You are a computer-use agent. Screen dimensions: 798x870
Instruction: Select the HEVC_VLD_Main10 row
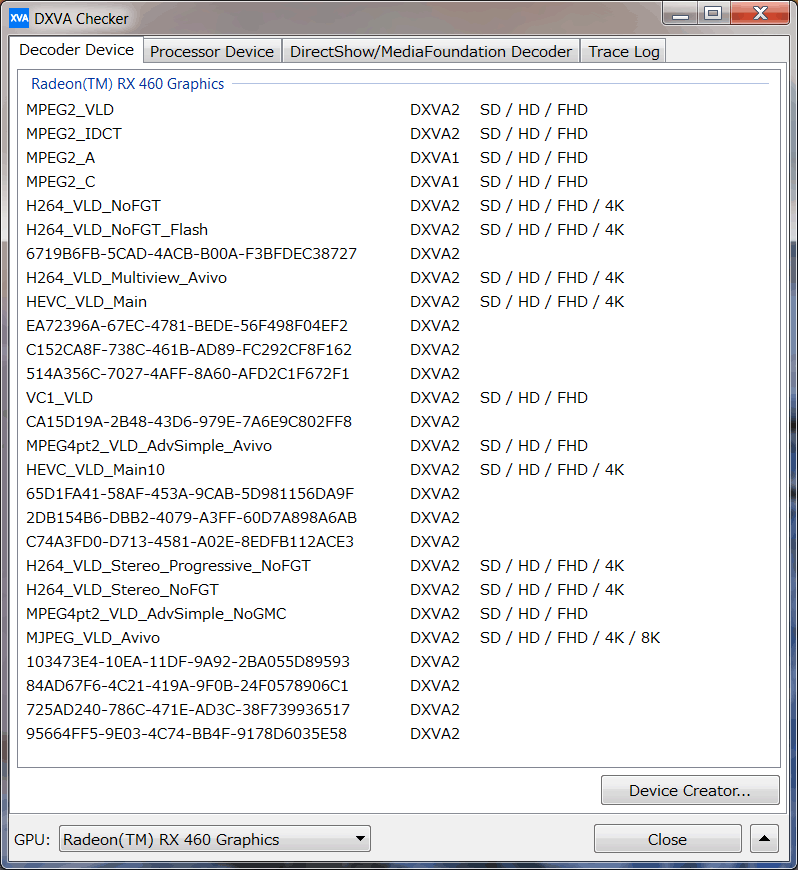click(397, 470)
